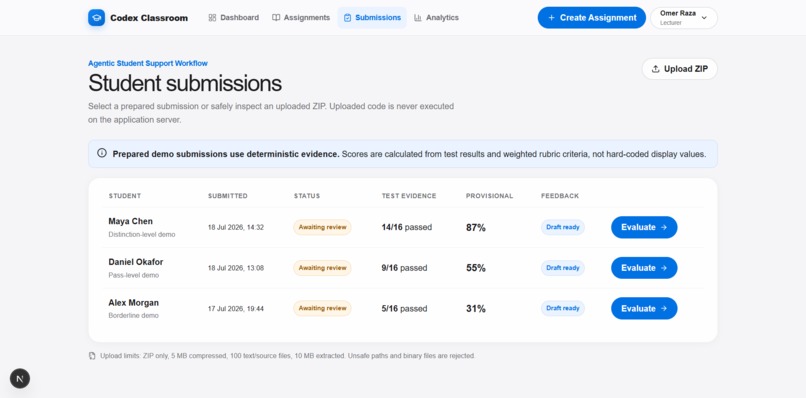The height and width of the screenshot is (398, 806).
Task: Click Daniel Okafor's Awaiting review badge
Action: coord(322,268)
